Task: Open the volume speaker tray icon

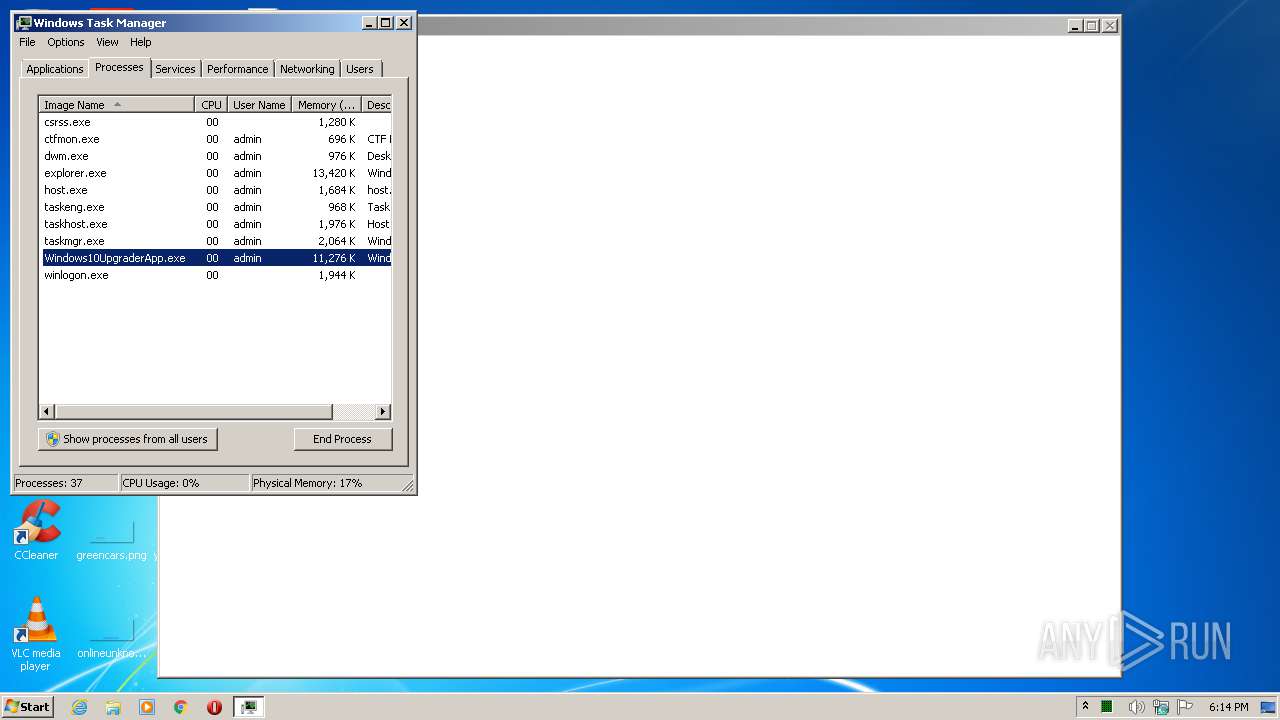Action: 1136,707
